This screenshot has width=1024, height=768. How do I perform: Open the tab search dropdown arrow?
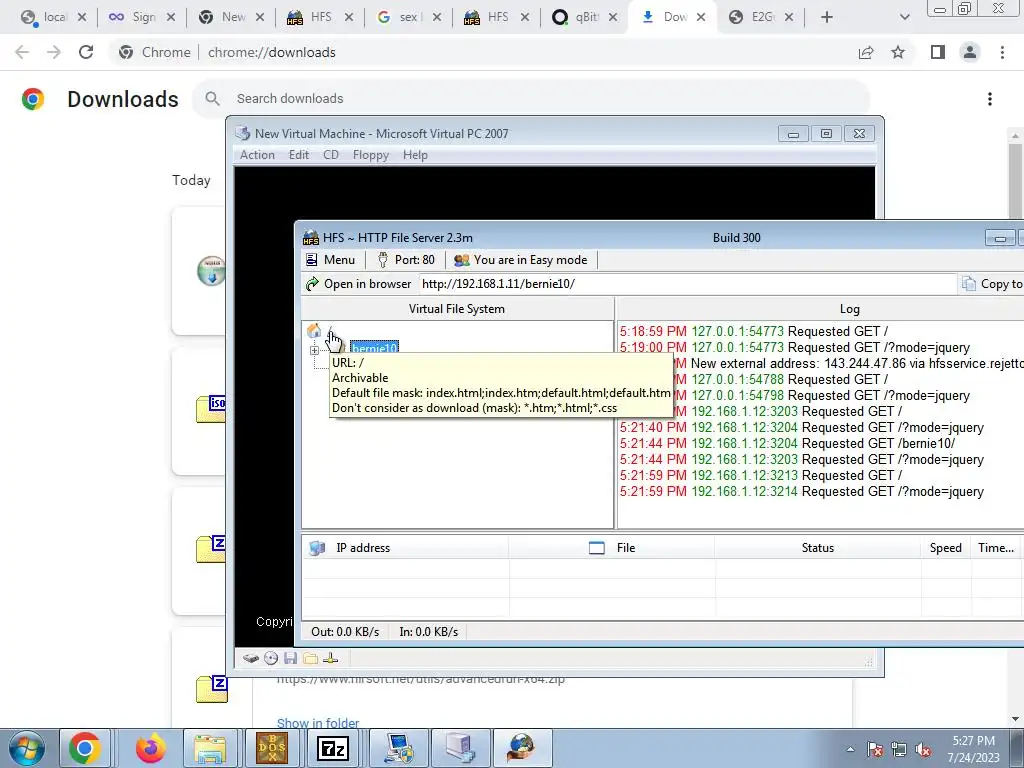904,18
